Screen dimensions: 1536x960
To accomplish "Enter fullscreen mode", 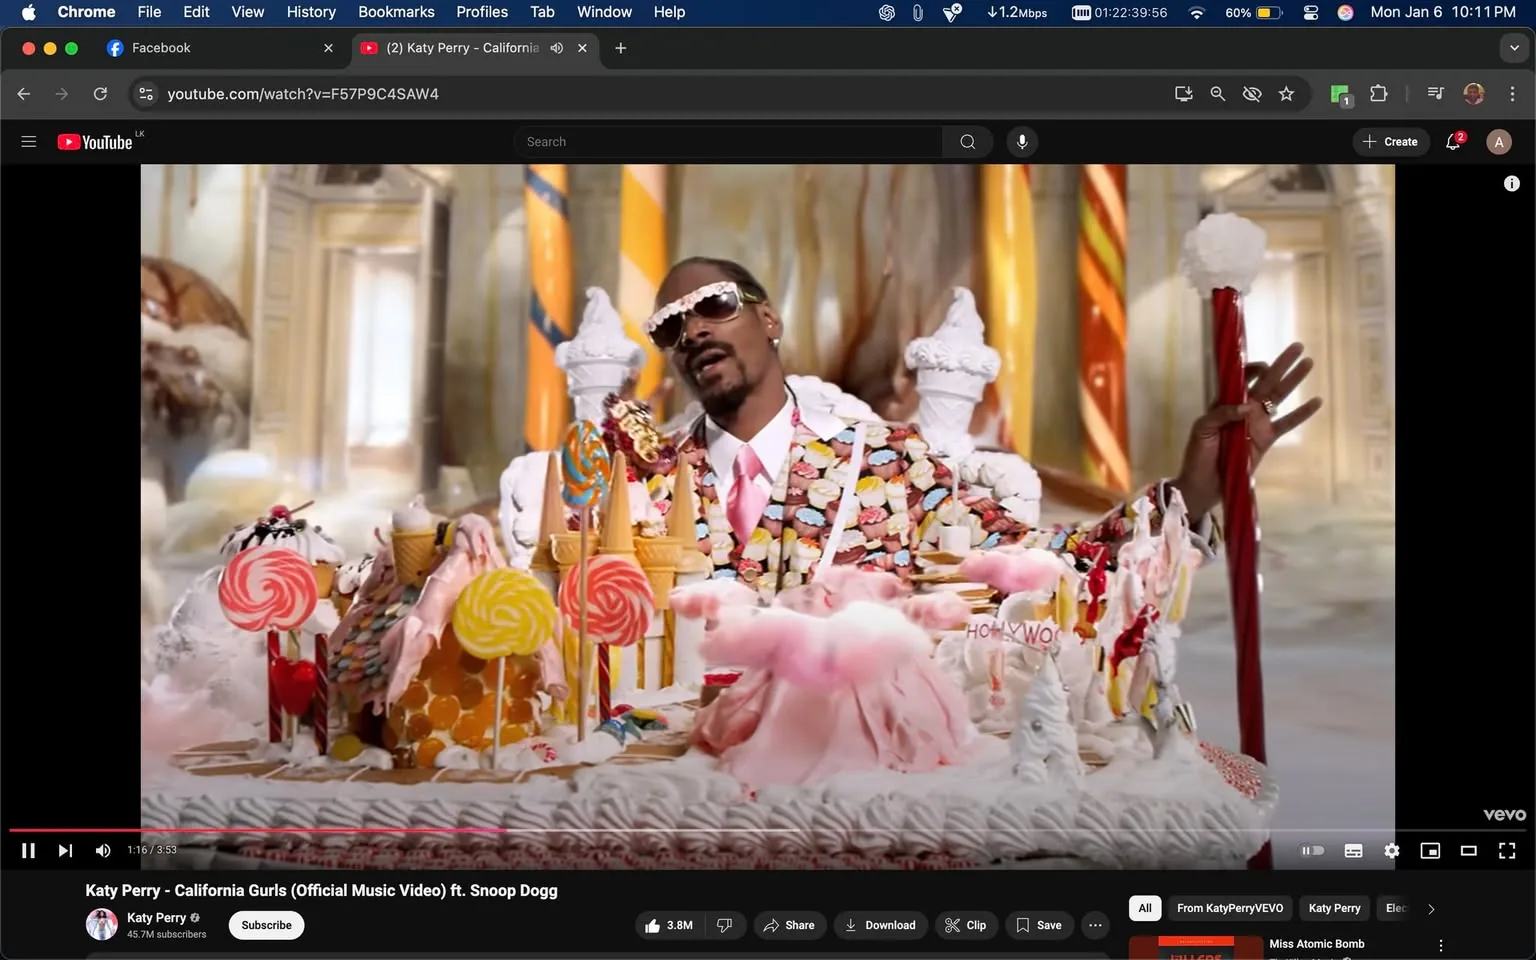I will click(x=1506, y=850).
